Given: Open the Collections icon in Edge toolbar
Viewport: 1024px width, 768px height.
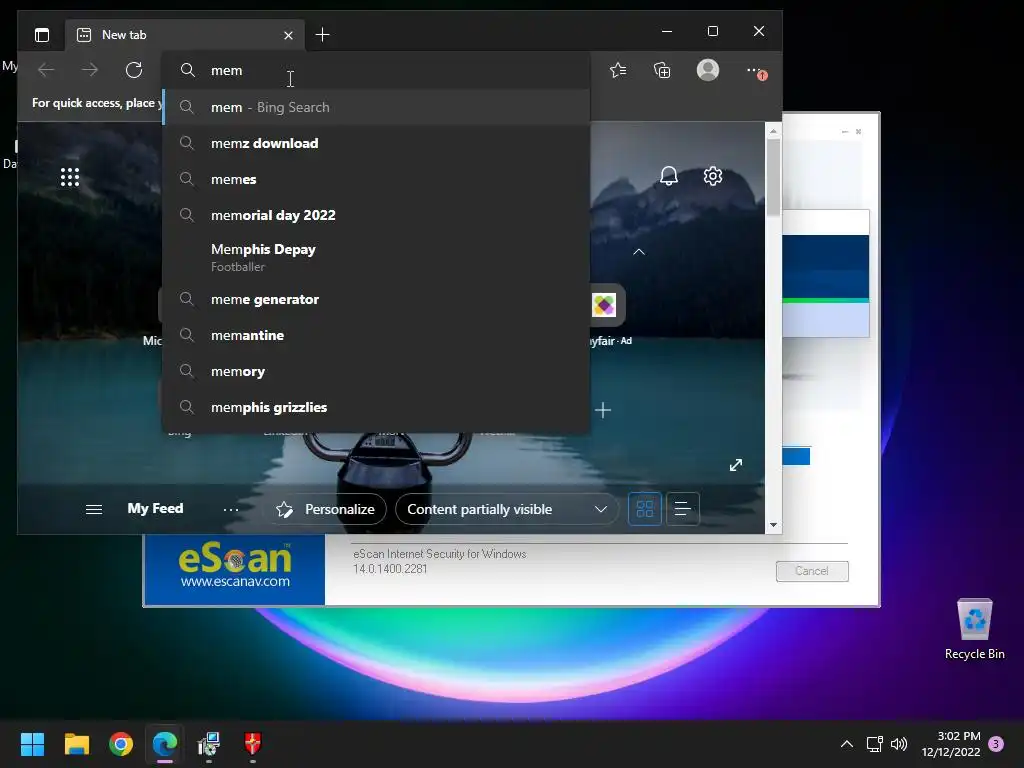Looking at the screenshot, I should (x=662, y=70).
